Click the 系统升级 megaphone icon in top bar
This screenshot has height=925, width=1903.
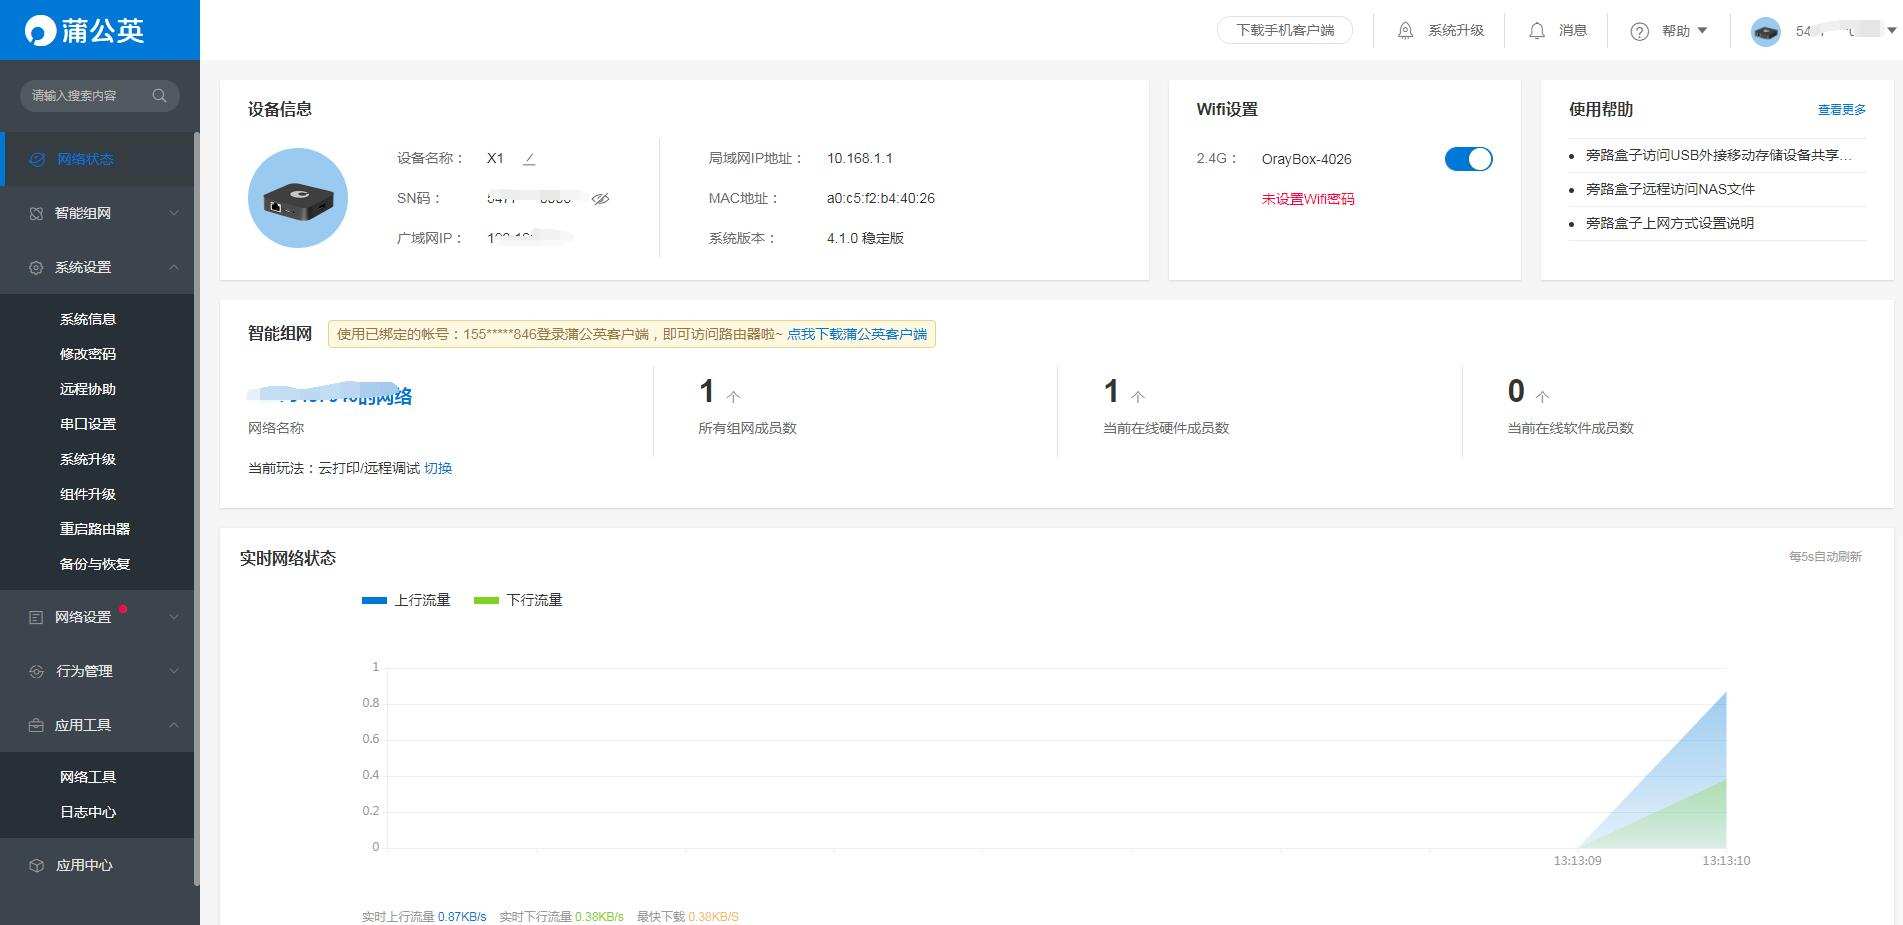click(x=1406, y=30)
